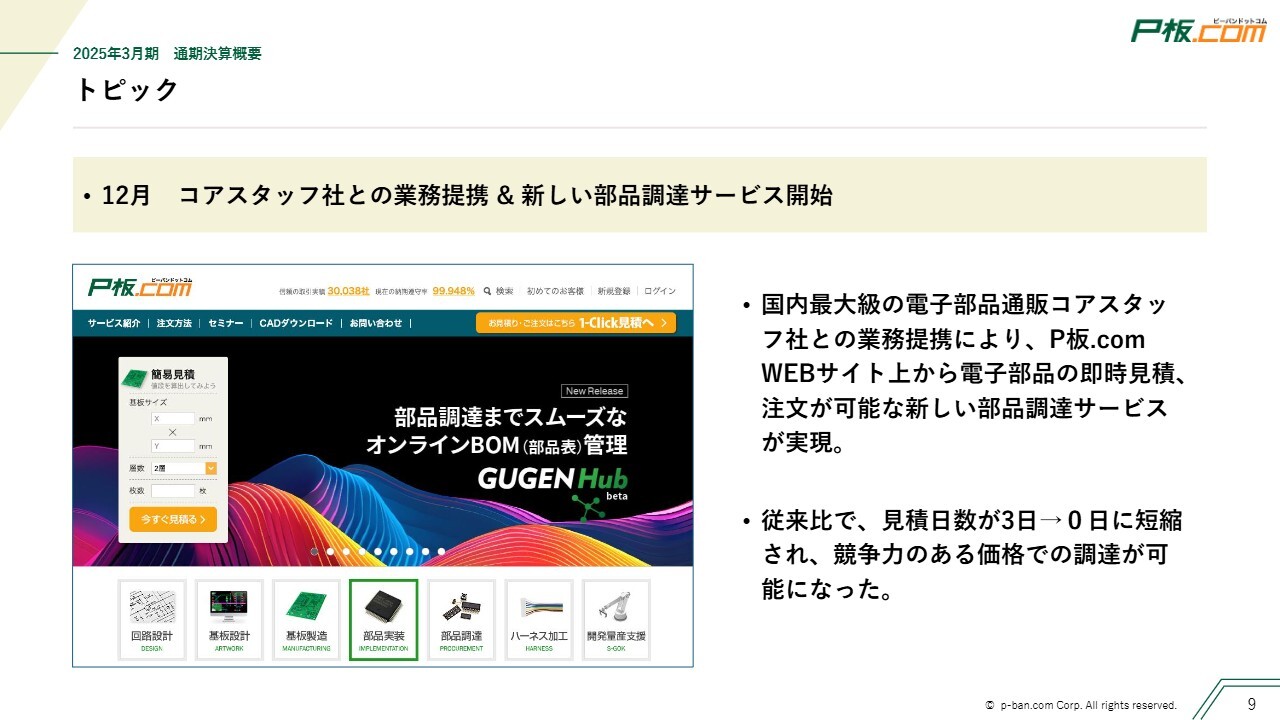Click the P板.com logo in website header

tap(140, 287)
